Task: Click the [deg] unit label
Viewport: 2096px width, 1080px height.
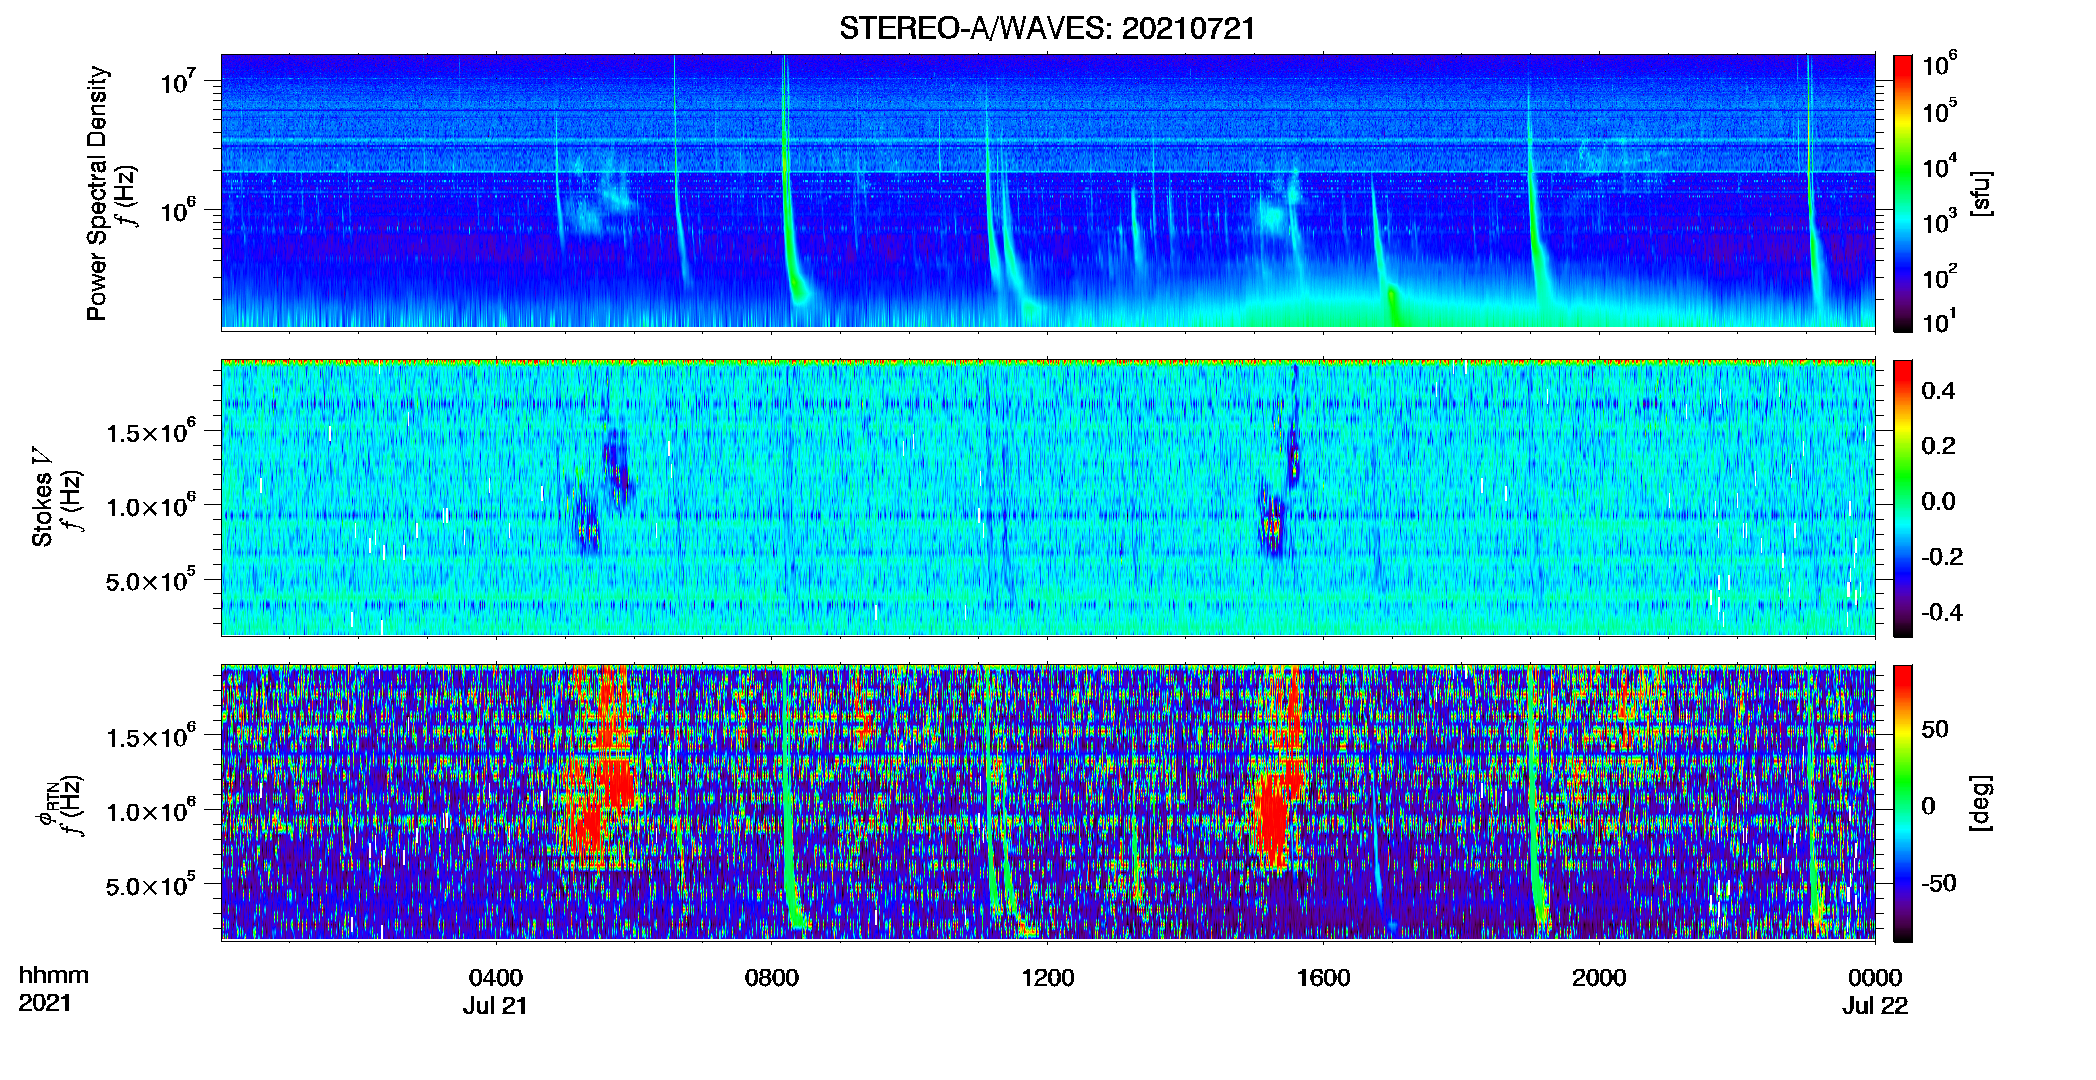Action: tap(1981, 803)
